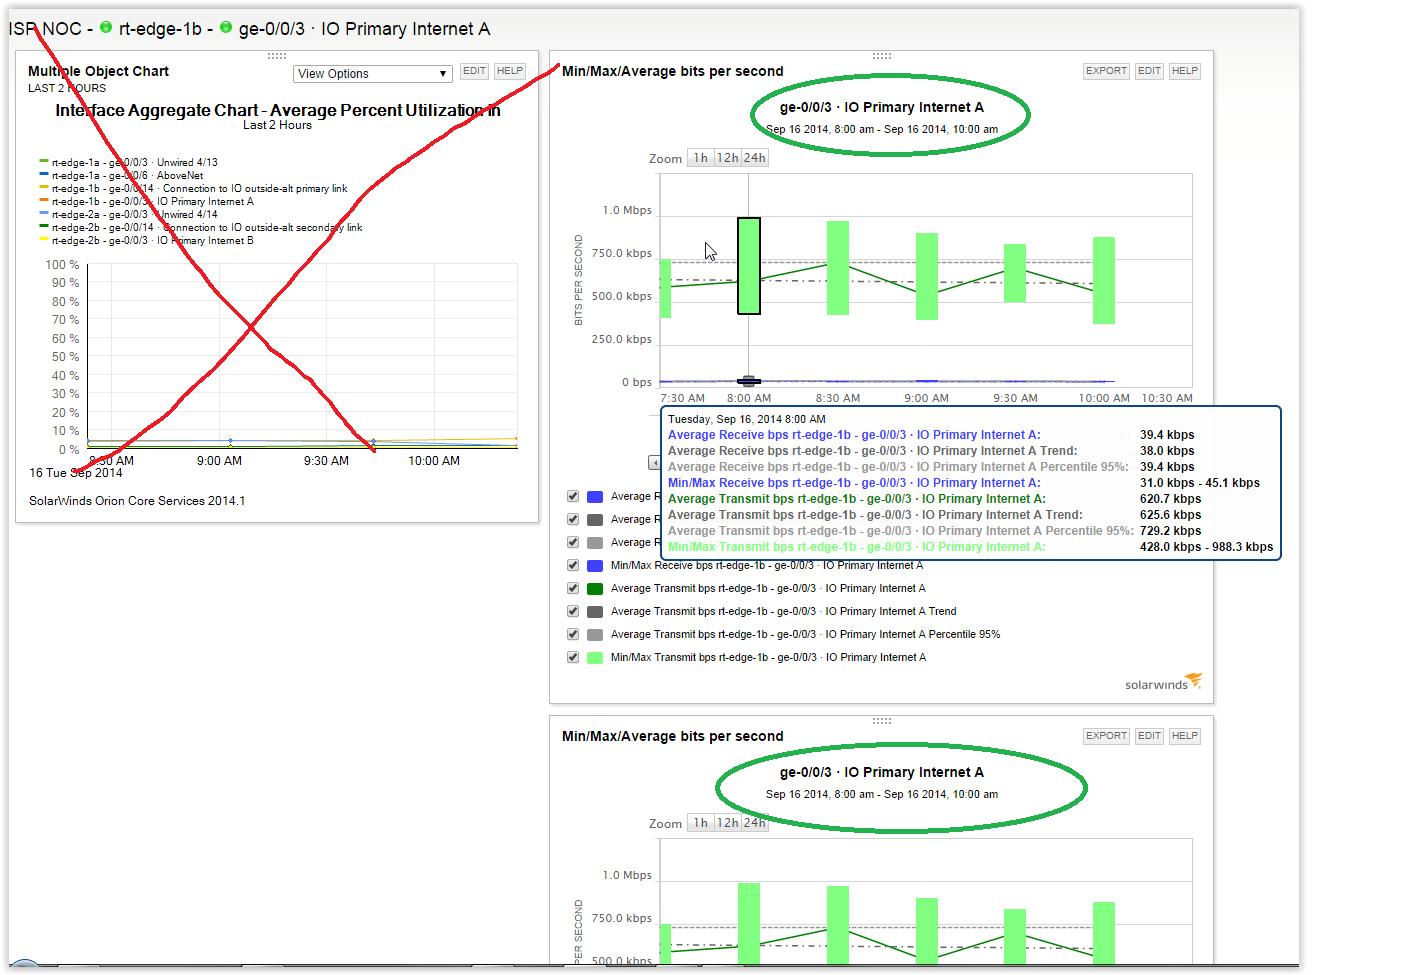The width and height of the screenshot is (1405, 975).
Task: Click tooltip value '620.7 kbps'
Action: pyautogui.click(x=1170, y=499)
